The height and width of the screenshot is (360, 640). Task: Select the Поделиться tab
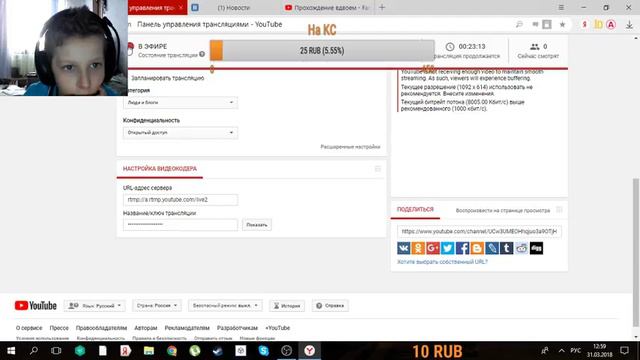click(415, 209)
